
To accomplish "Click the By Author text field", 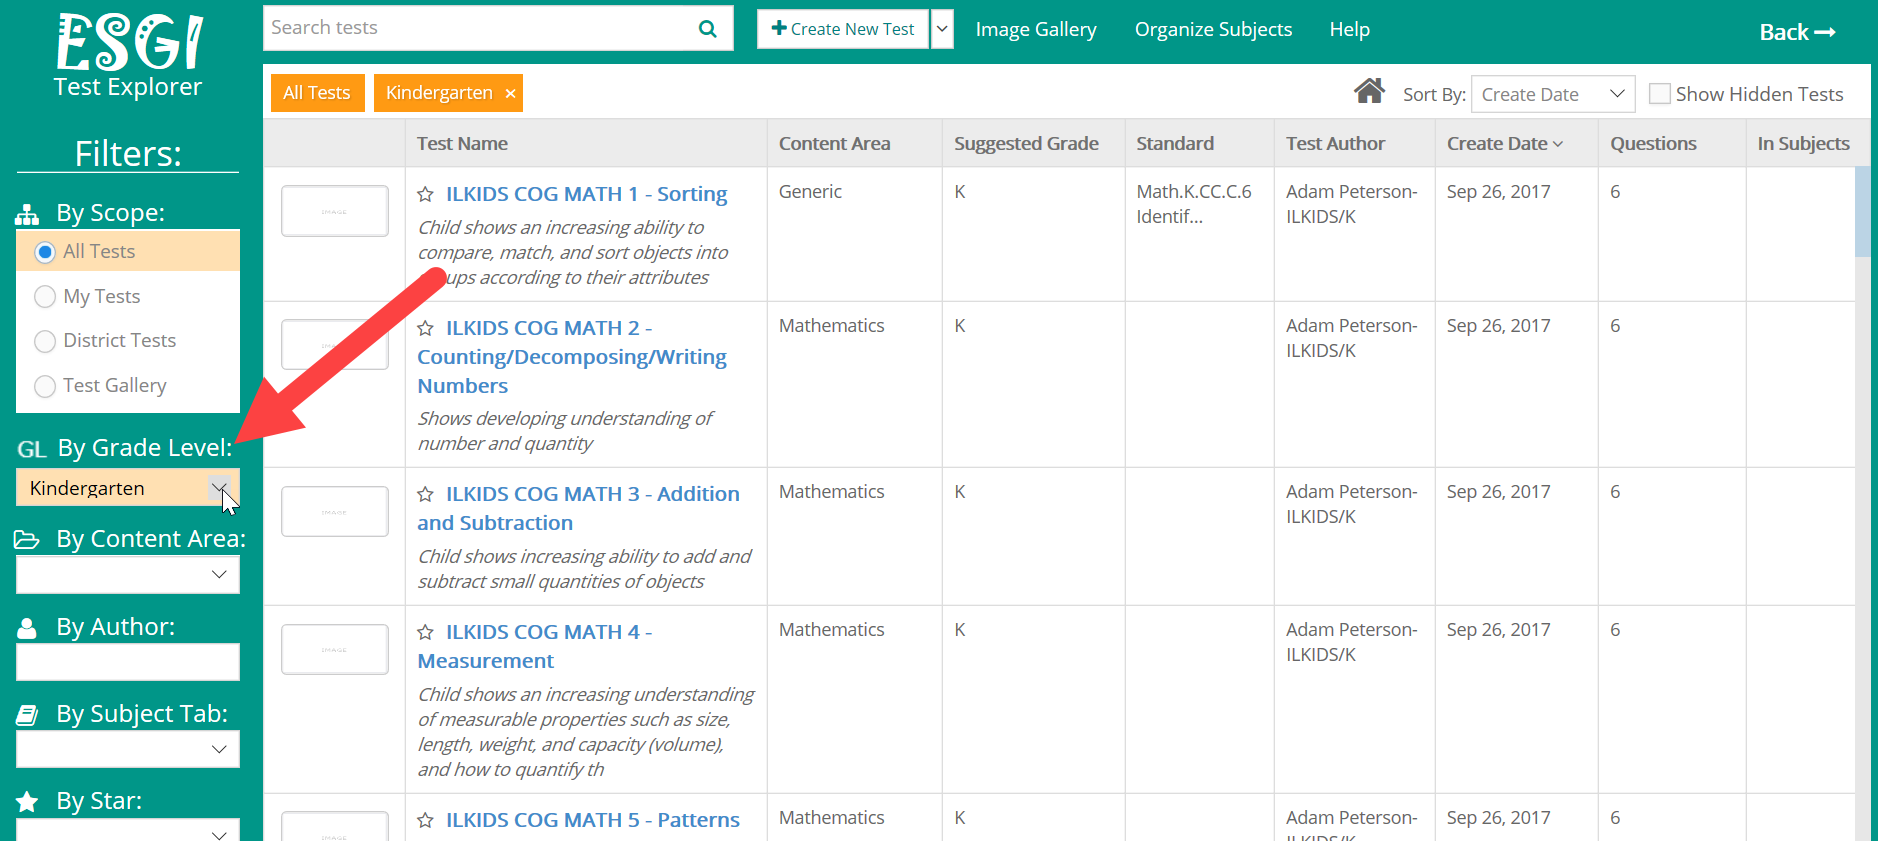I will click(128, 662).
